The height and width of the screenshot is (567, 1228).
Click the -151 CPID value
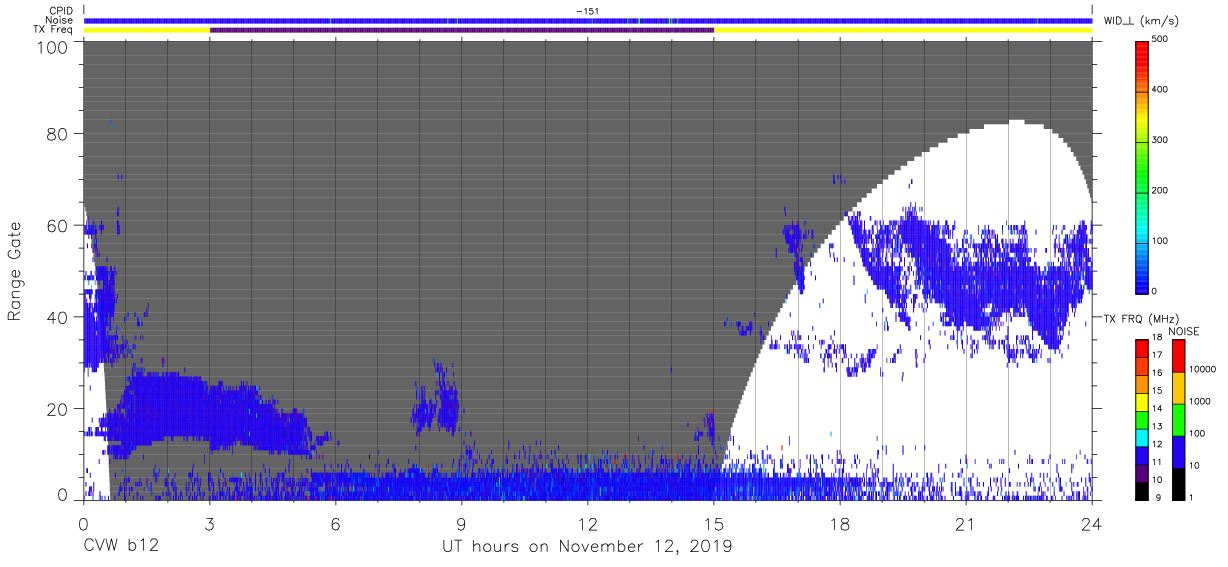587,11
